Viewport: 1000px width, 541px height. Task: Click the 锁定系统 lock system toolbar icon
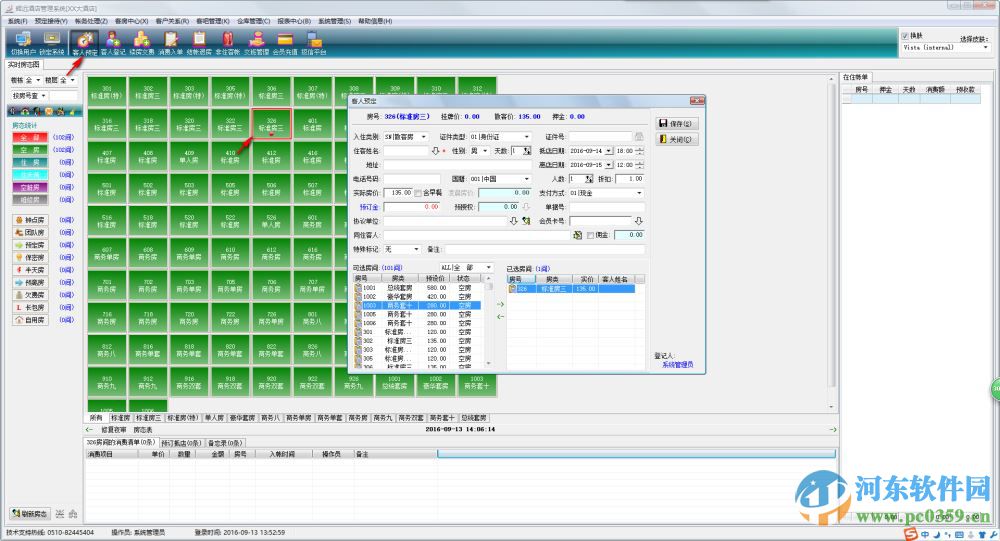coord(52,43)
